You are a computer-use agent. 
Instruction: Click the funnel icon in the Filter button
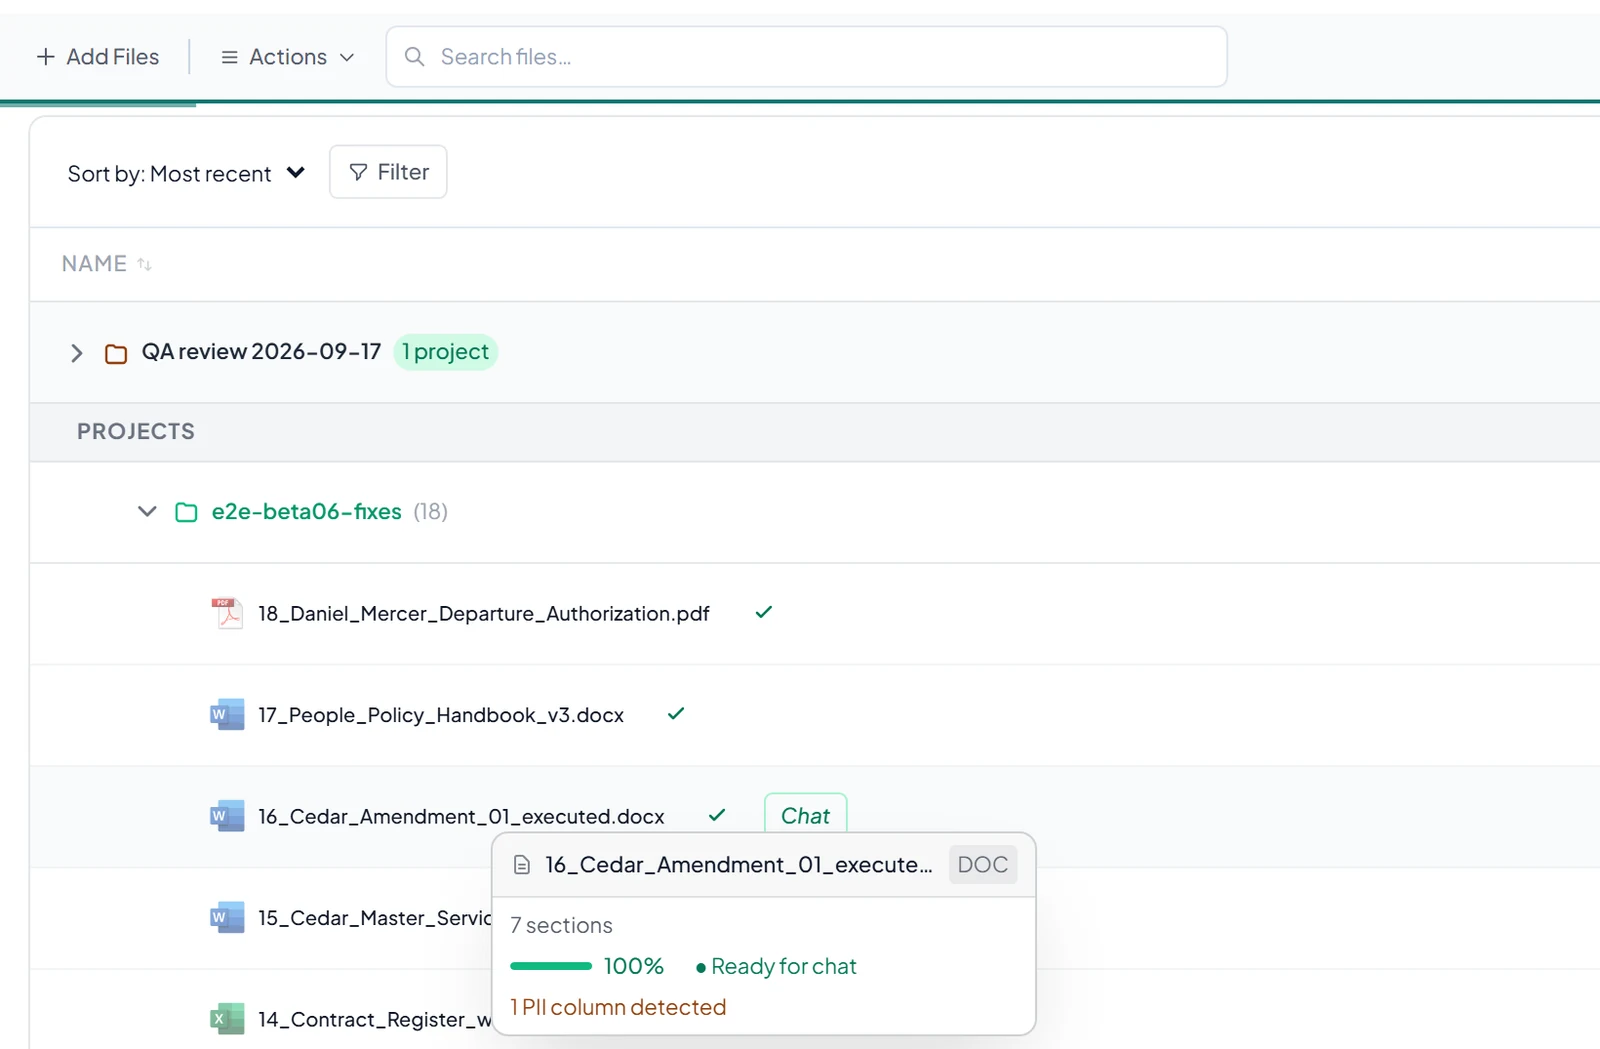tap(358, 173)
